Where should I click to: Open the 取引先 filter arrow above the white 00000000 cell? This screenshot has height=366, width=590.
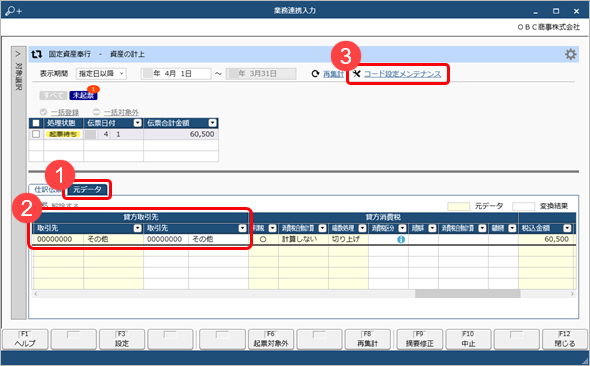tap(242, 228)
